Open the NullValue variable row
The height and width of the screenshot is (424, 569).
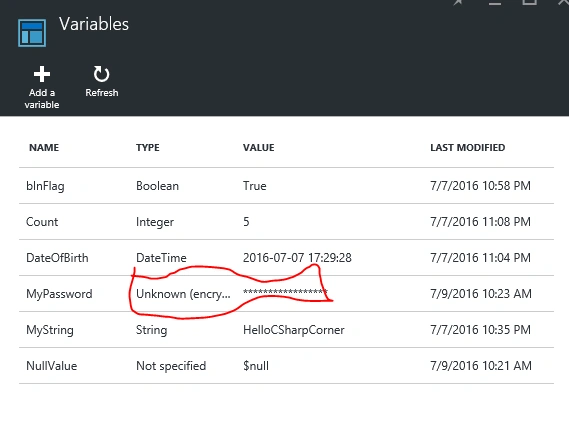coord(286,366)
